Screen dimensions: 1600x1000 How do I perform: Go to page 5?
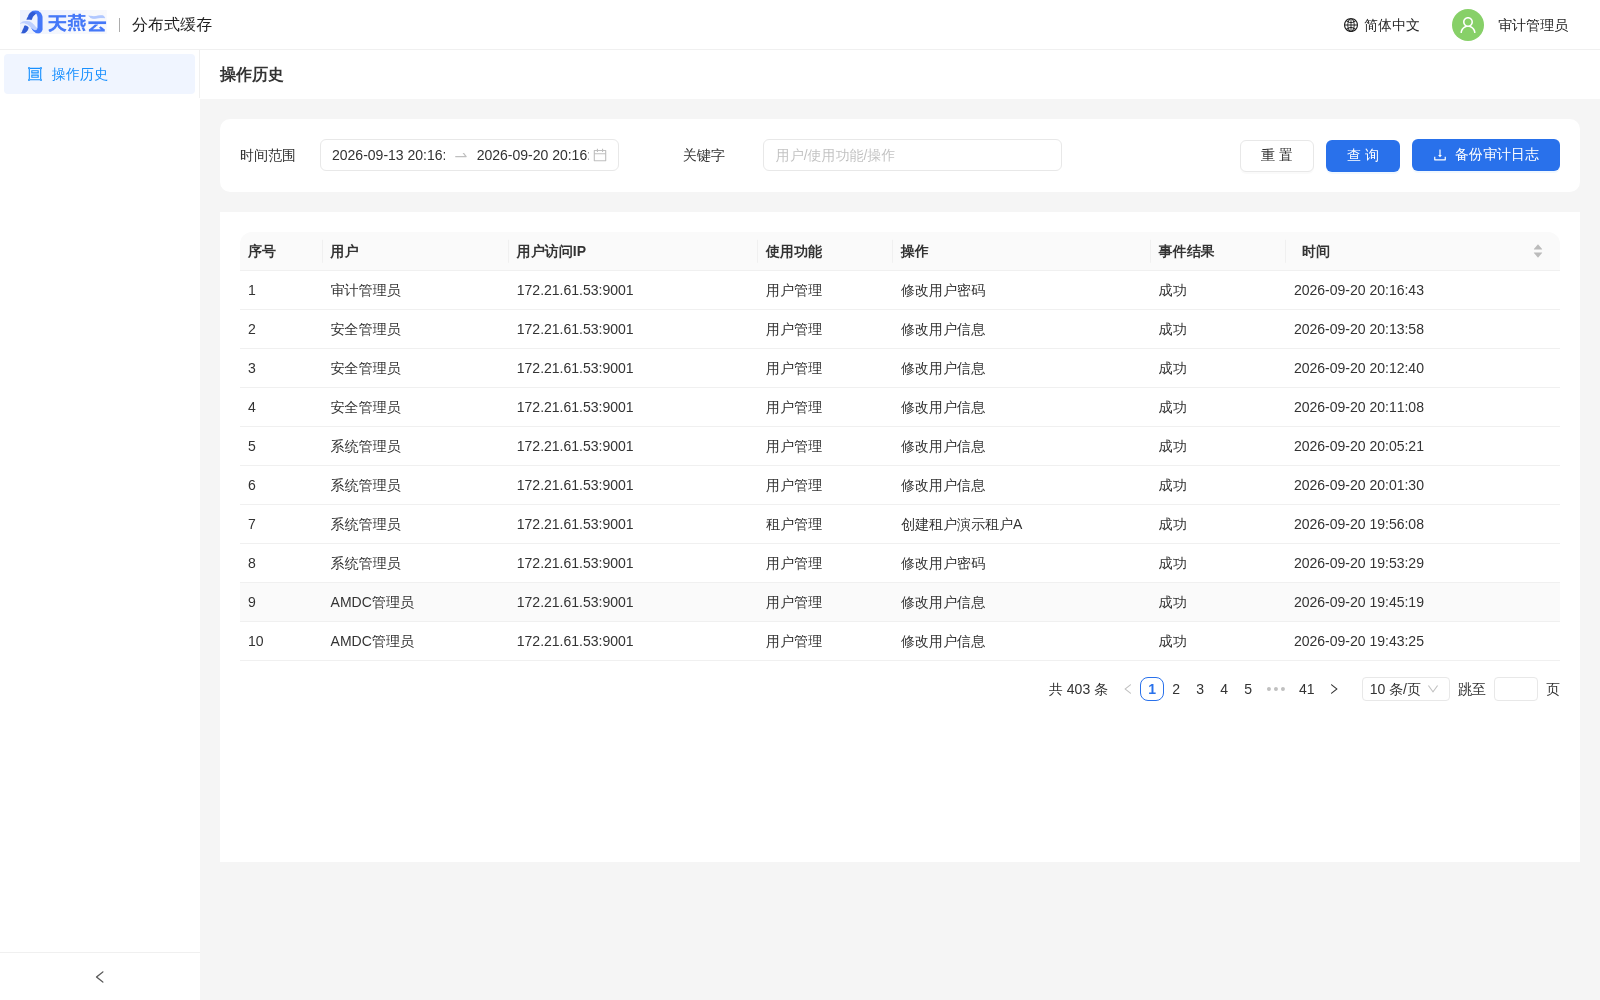tap(1248, 689)
